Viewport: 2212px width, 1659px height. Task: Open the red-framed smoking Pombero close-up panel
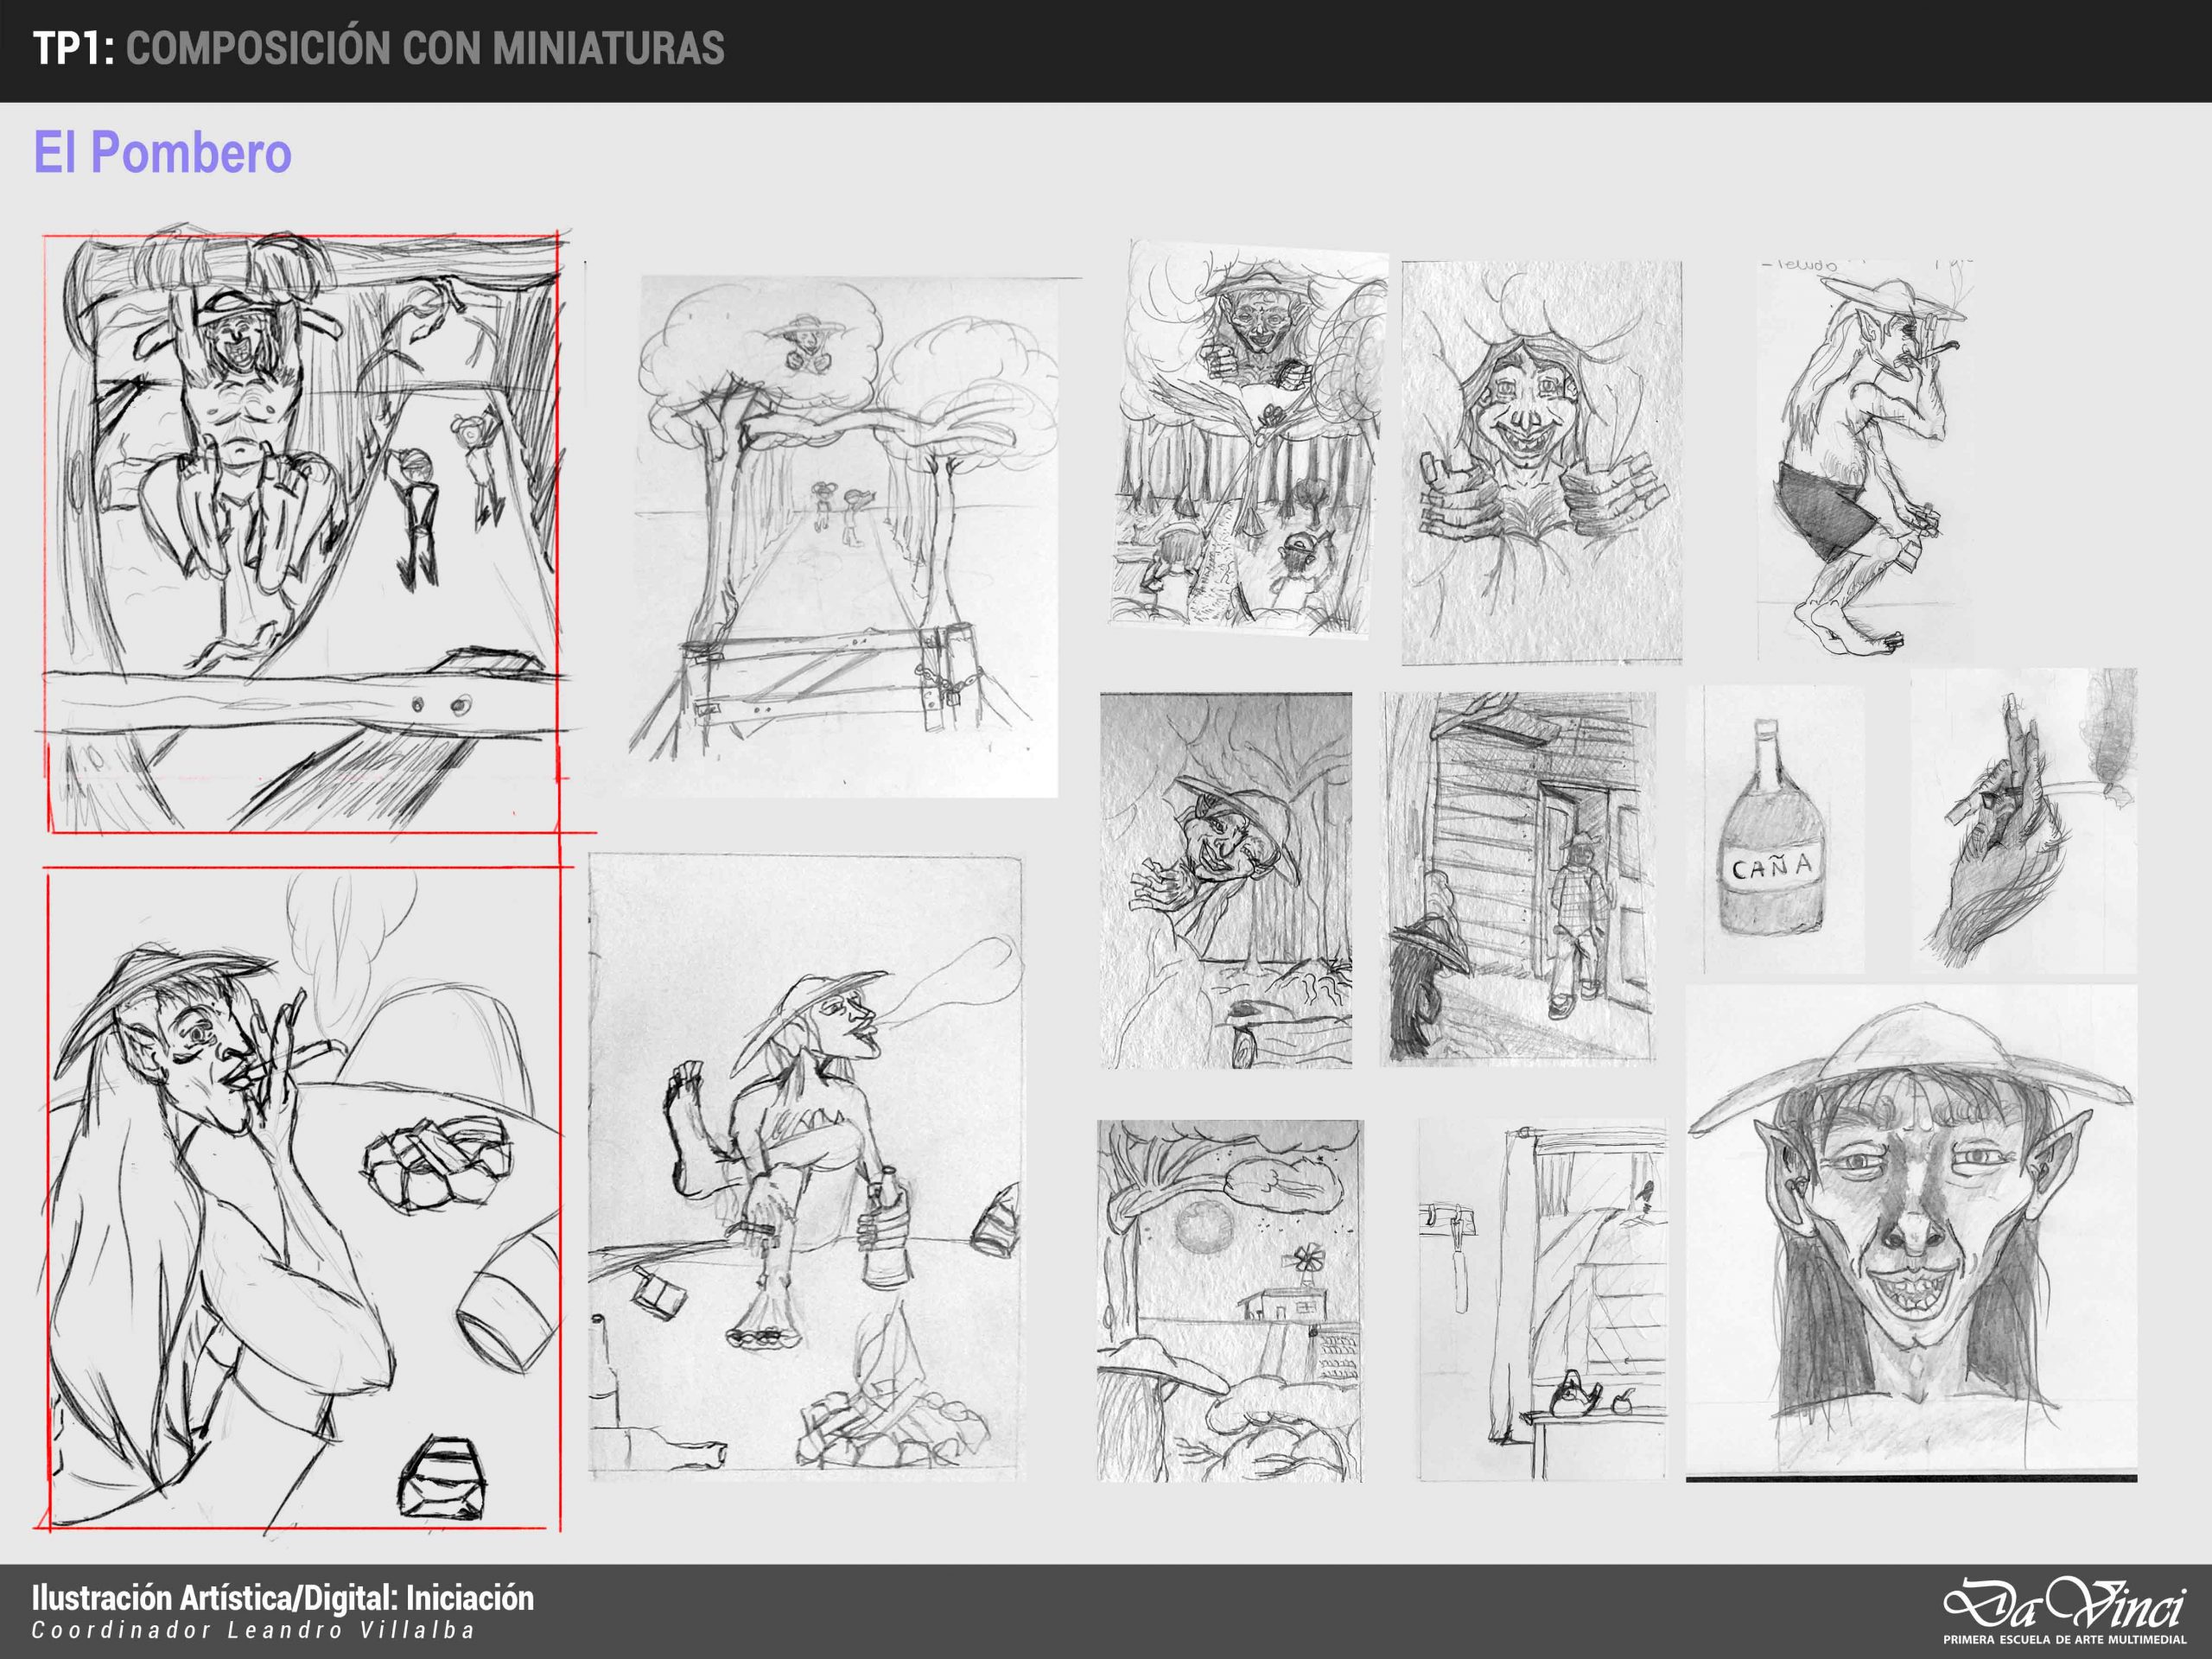[x=303, y=1199]
